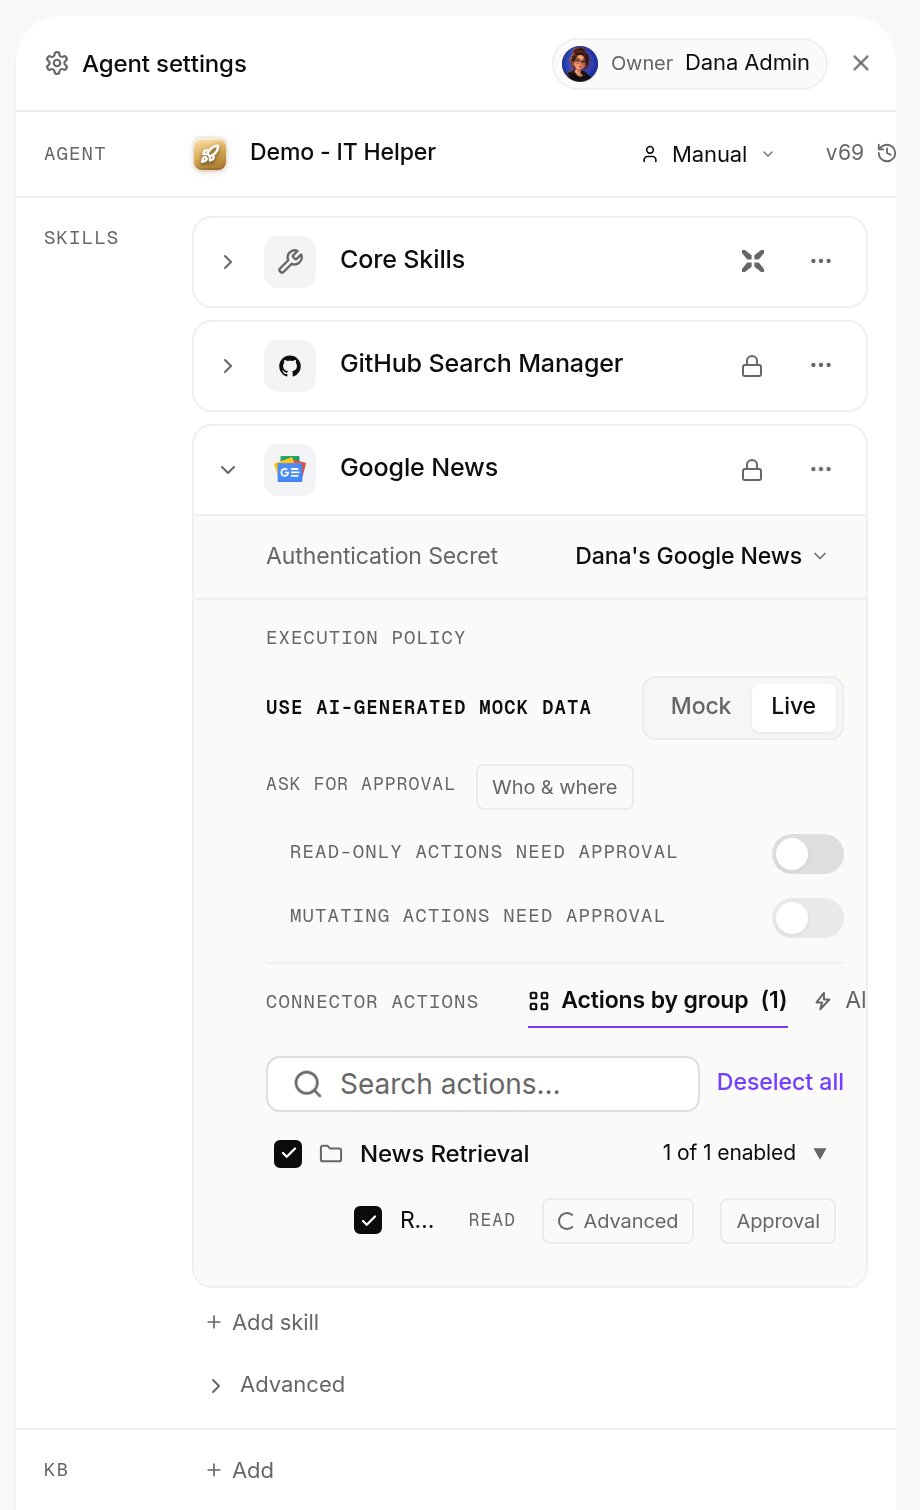Click Deselect all link

pyautogui.click(x=780, y=1082)
